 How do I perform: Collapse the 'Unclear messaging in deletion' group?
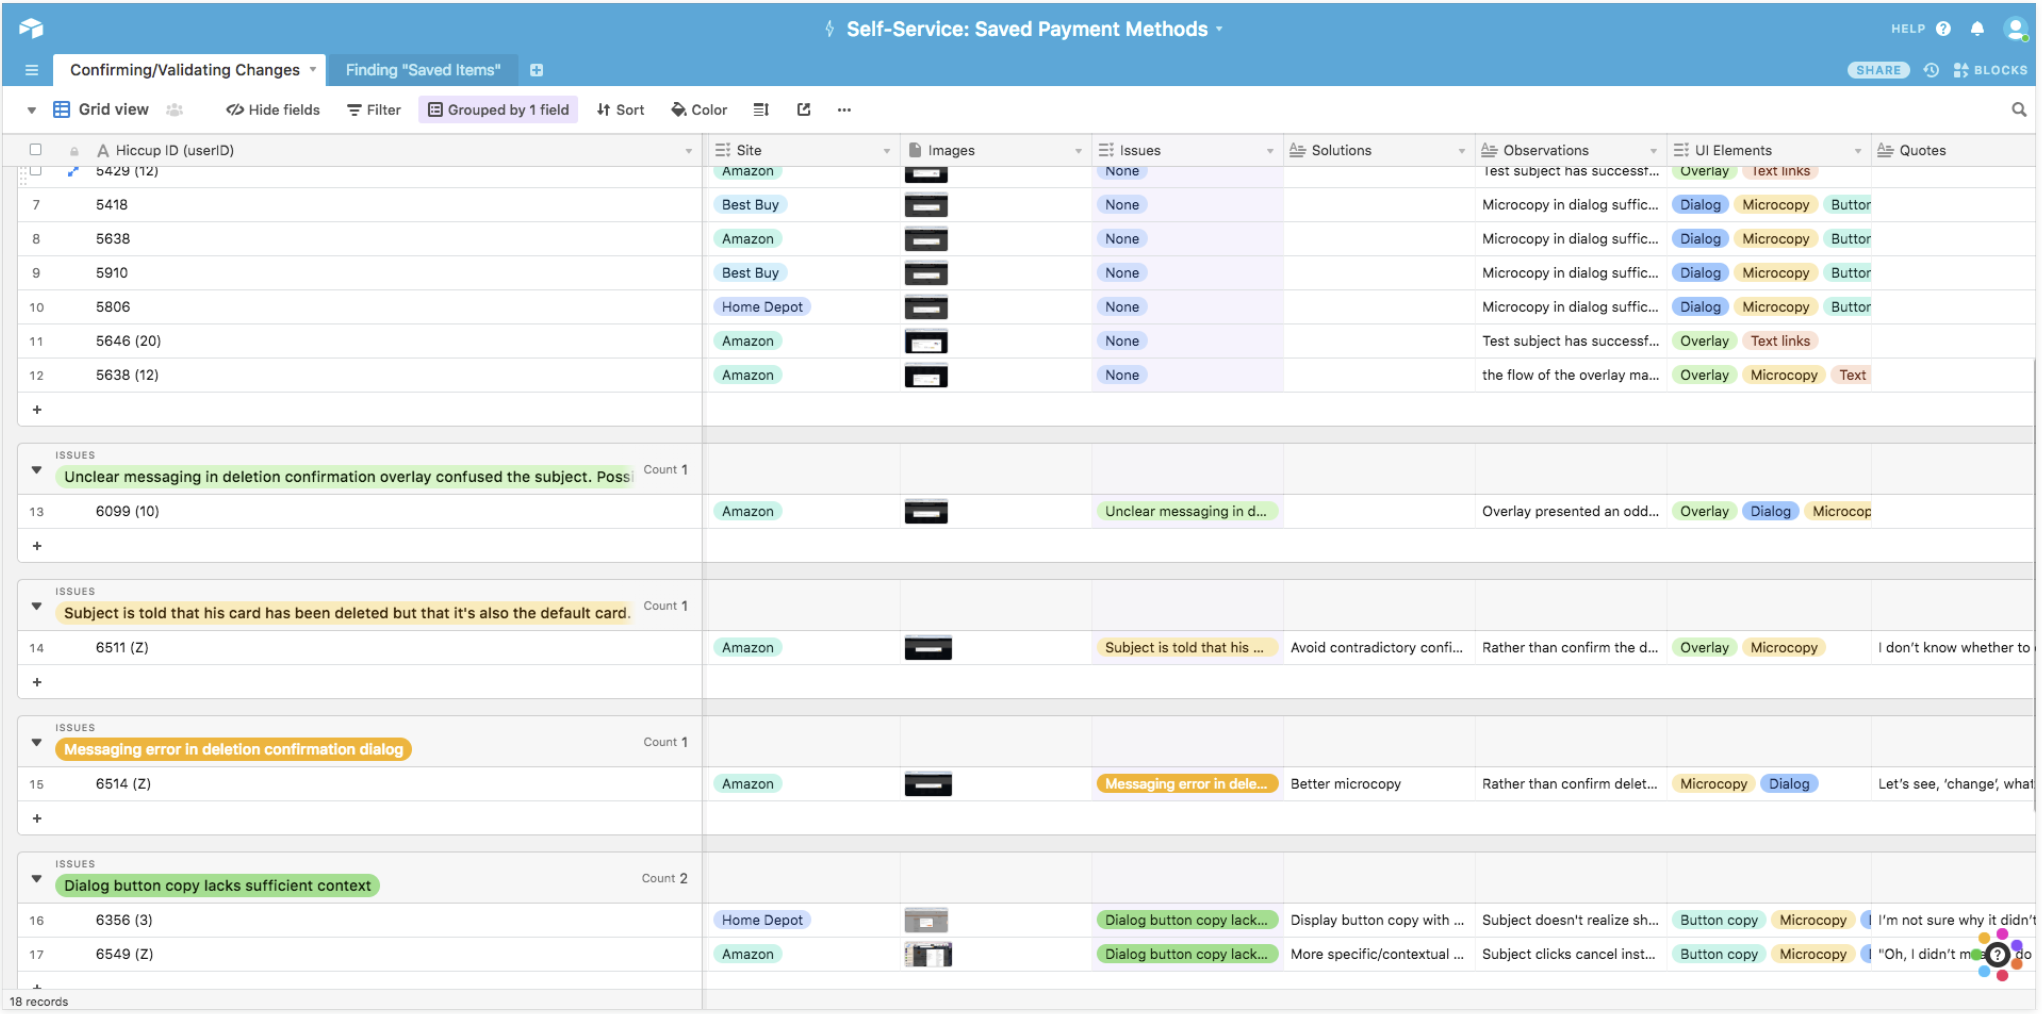(x=37, y=470)
